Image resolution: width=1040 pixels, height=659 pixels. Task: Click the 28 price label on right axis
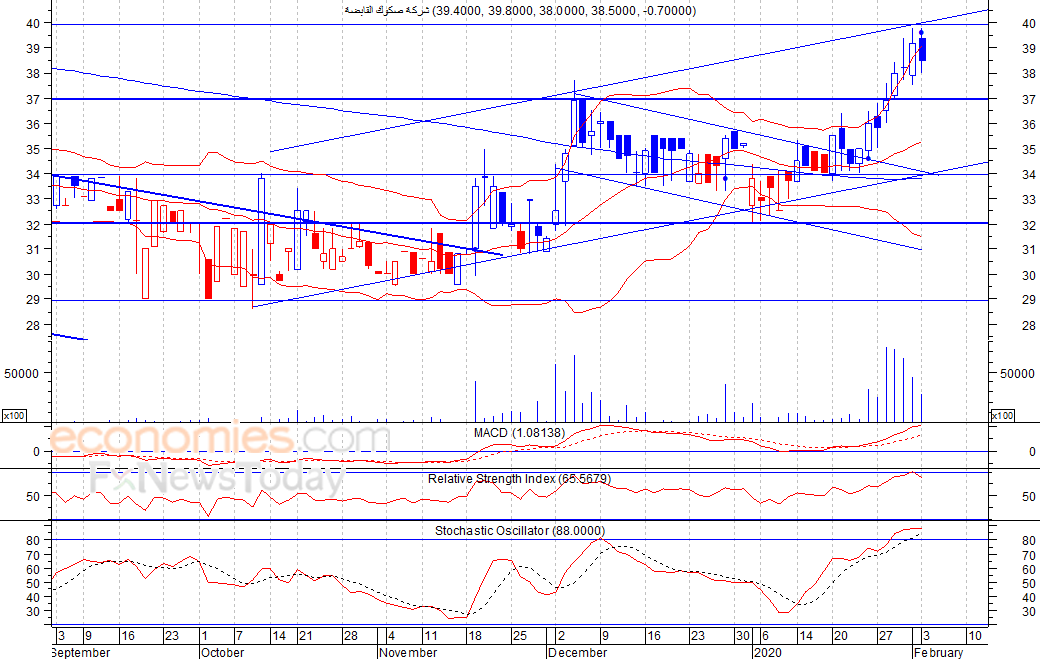click(1029, 326)
